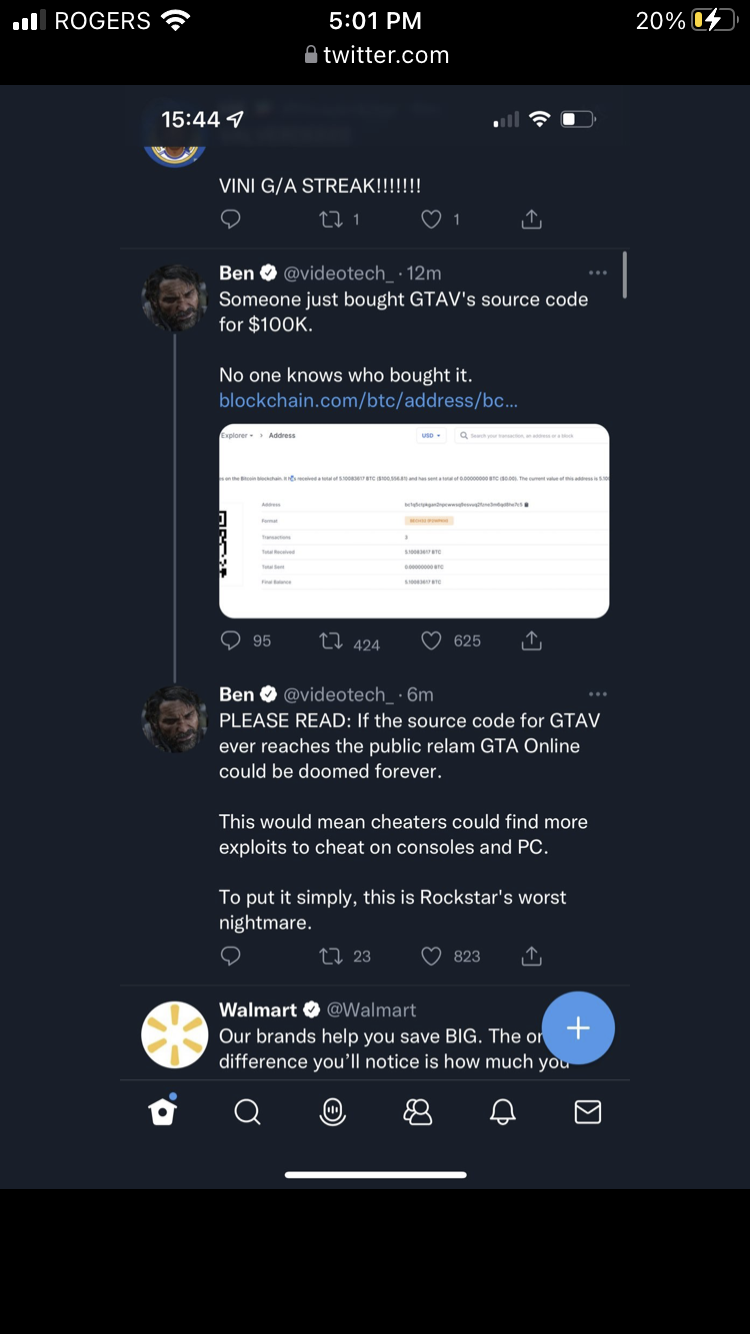750x1334 pixels.
Task: Open the Spaces tab
Action: pyautogui.click(x=333, y=1112)
